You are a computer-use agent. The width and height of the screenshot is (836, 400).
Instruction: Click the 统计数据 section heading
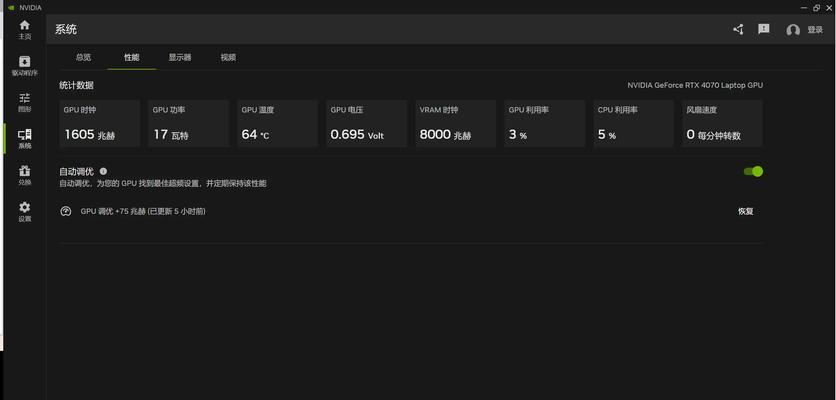(76, 85)
